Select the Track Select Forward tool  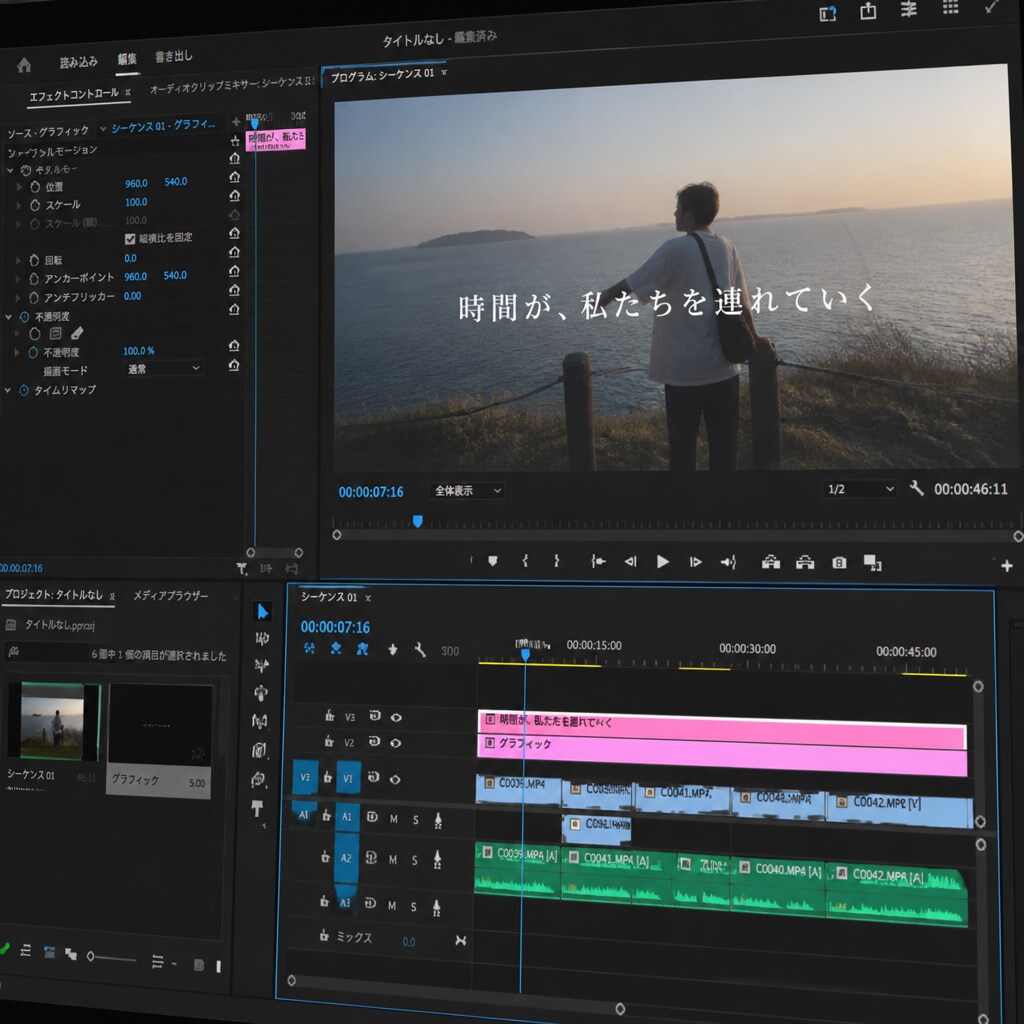click(262, 639)
